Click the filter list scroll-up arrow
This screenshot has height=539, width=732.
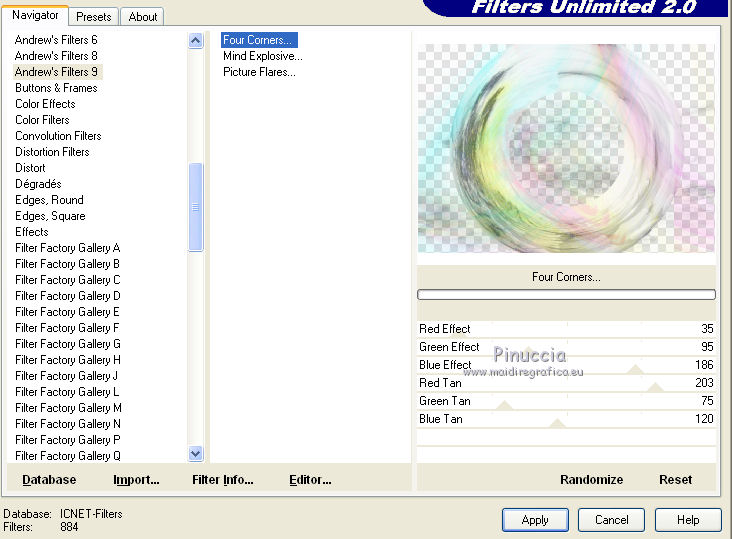point(196,41)
